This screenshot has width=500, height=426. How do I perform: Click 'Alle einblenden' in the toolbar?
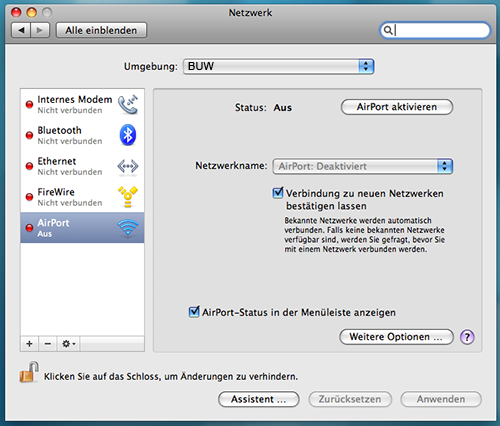tap(101, 30)
